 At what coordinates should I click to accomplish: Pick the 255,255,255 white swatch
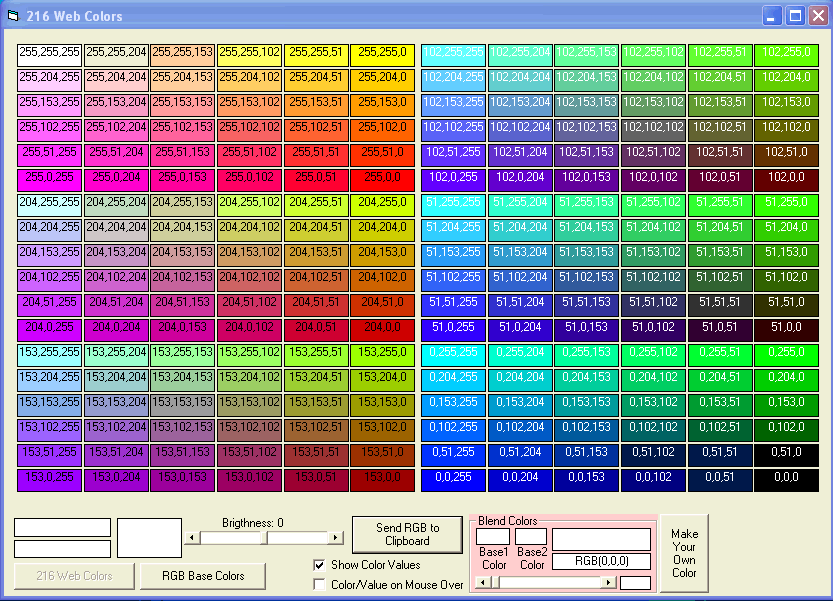pos(49,53)
